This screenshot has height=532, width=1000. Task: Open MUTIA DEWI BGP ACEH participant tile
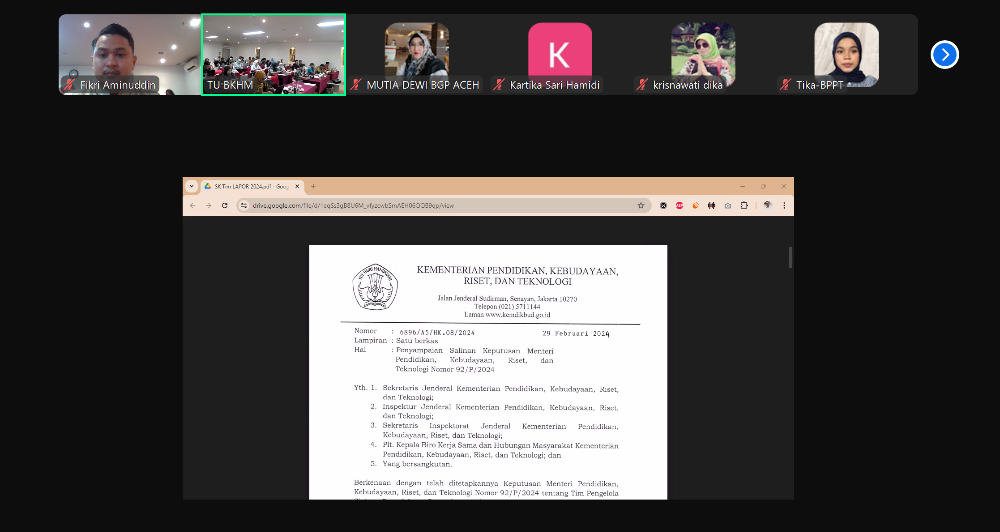pos(416,55)
